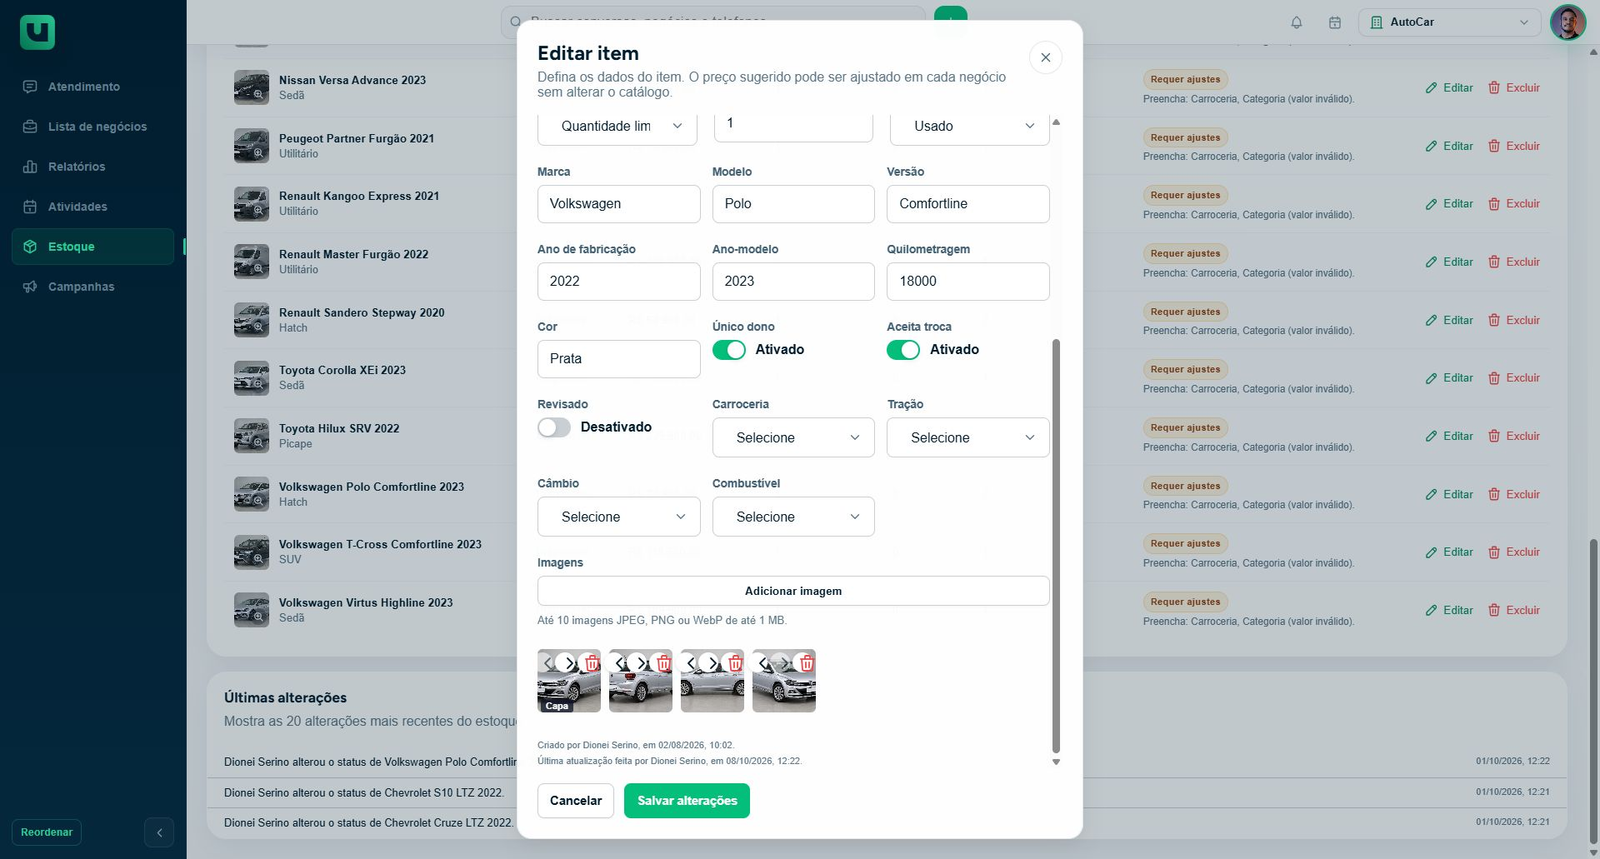
Task: Open the Câmbio dropdown
Action: click(619, 517)
